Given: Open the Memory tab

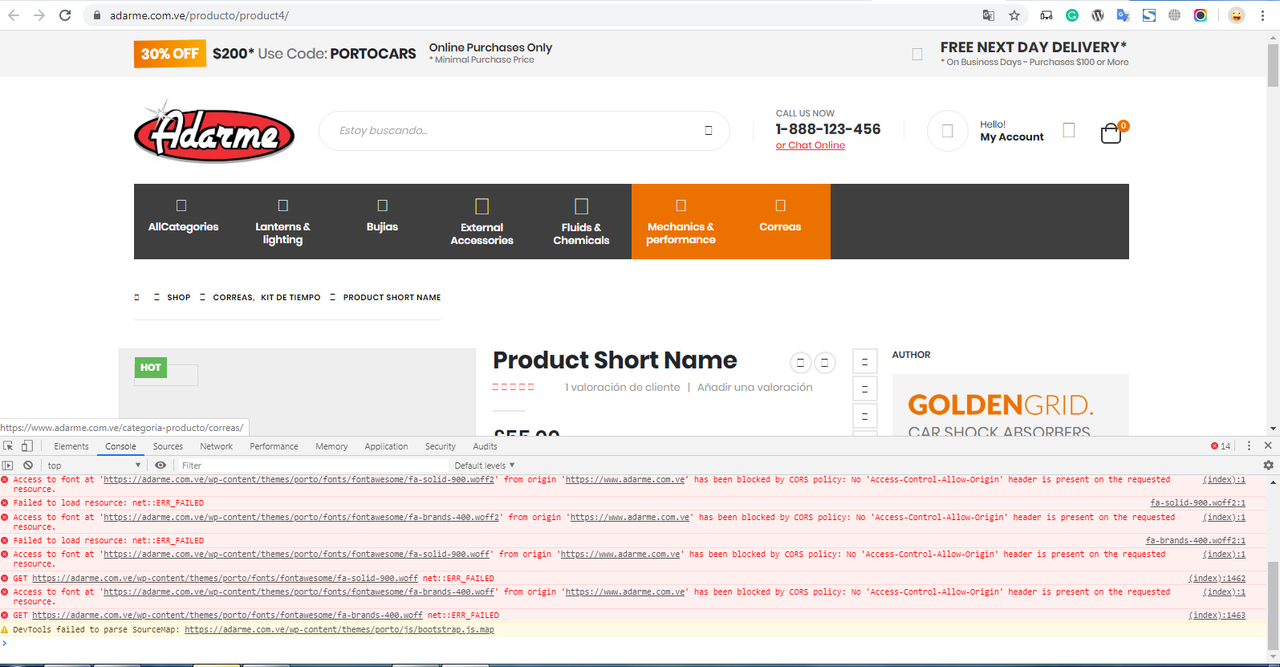Looking at the screenshot, I should 331,446.
